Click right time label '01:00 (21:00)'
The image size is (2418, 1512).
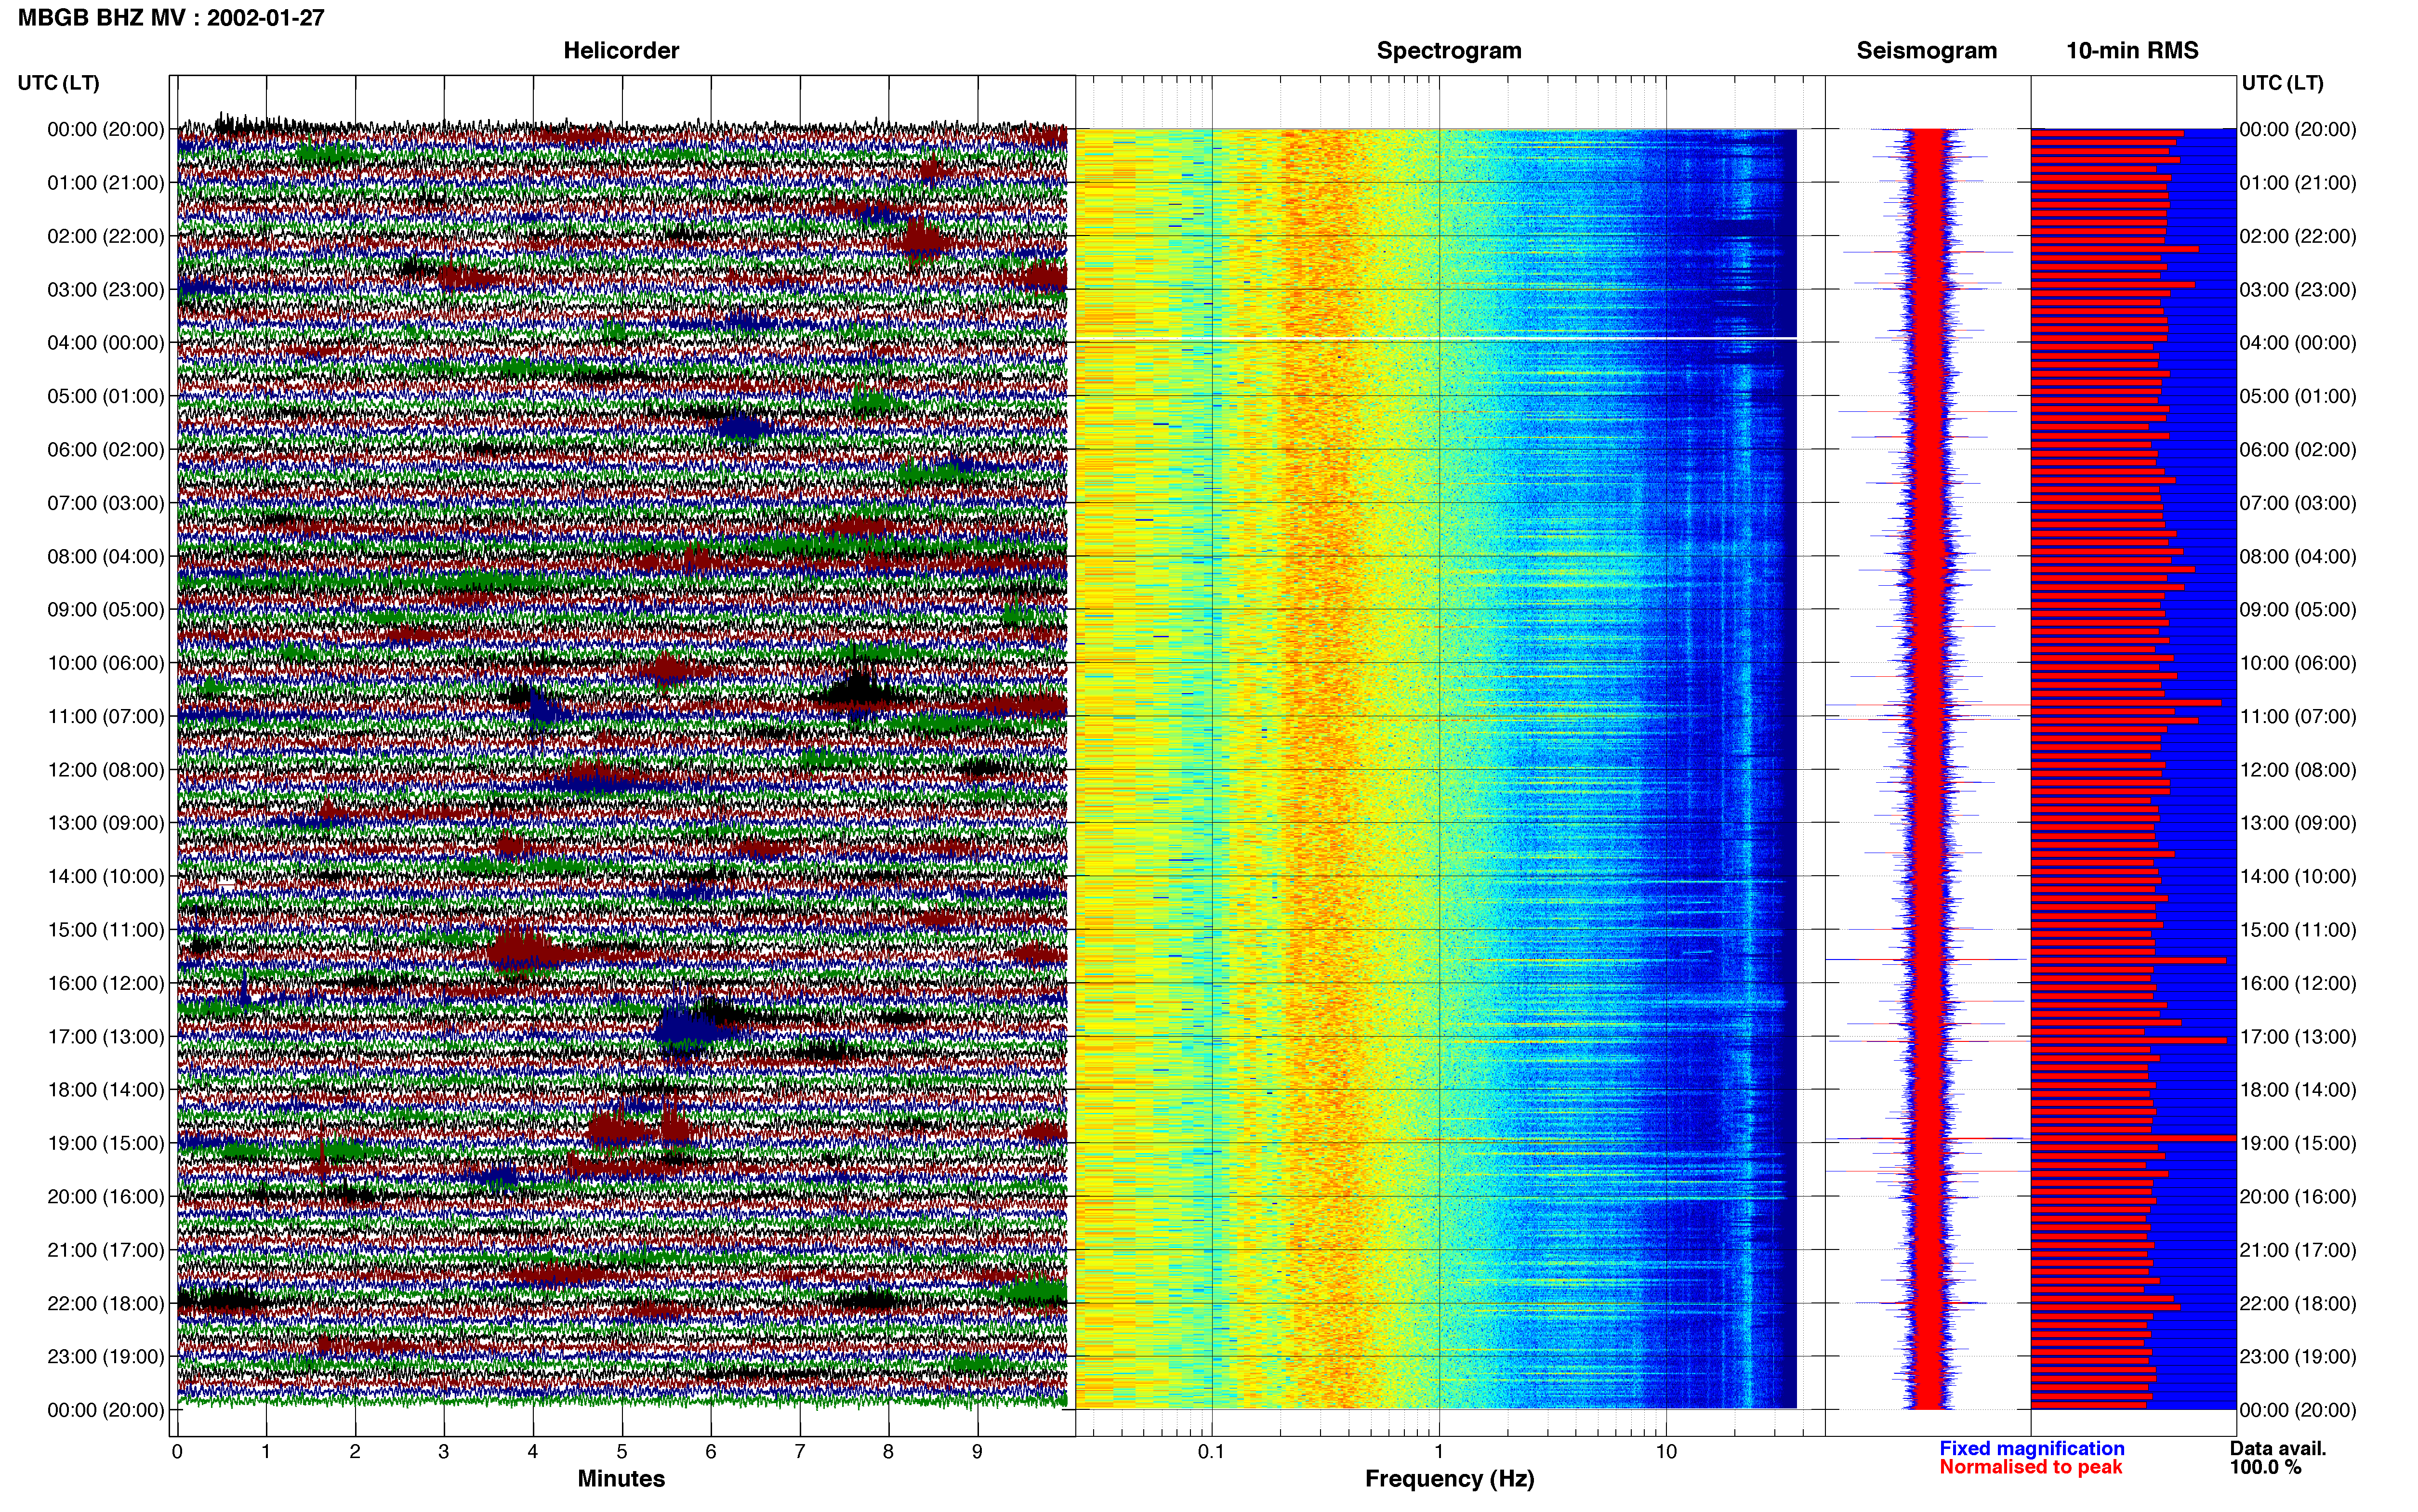(x=2298, y=182)
